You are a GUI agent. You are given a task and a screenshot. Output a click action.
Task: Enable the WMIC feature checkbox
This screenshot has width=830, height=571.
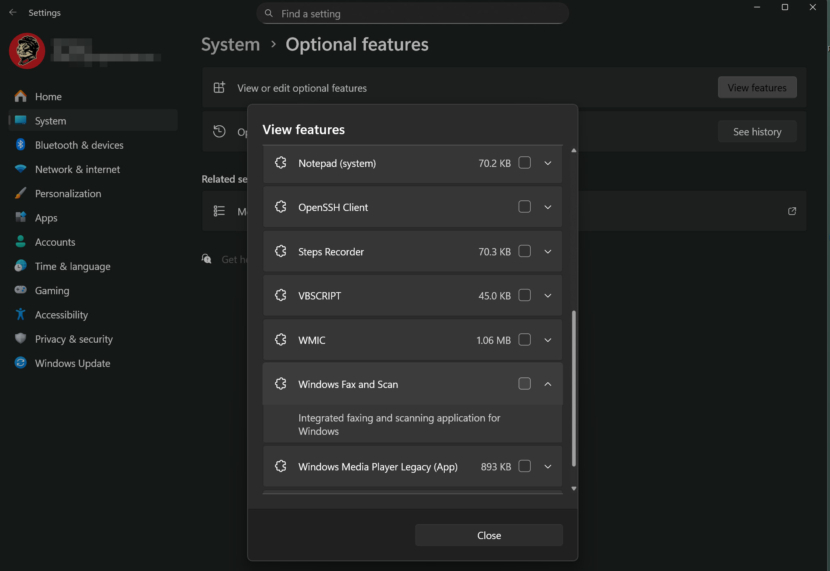[524, 340]
